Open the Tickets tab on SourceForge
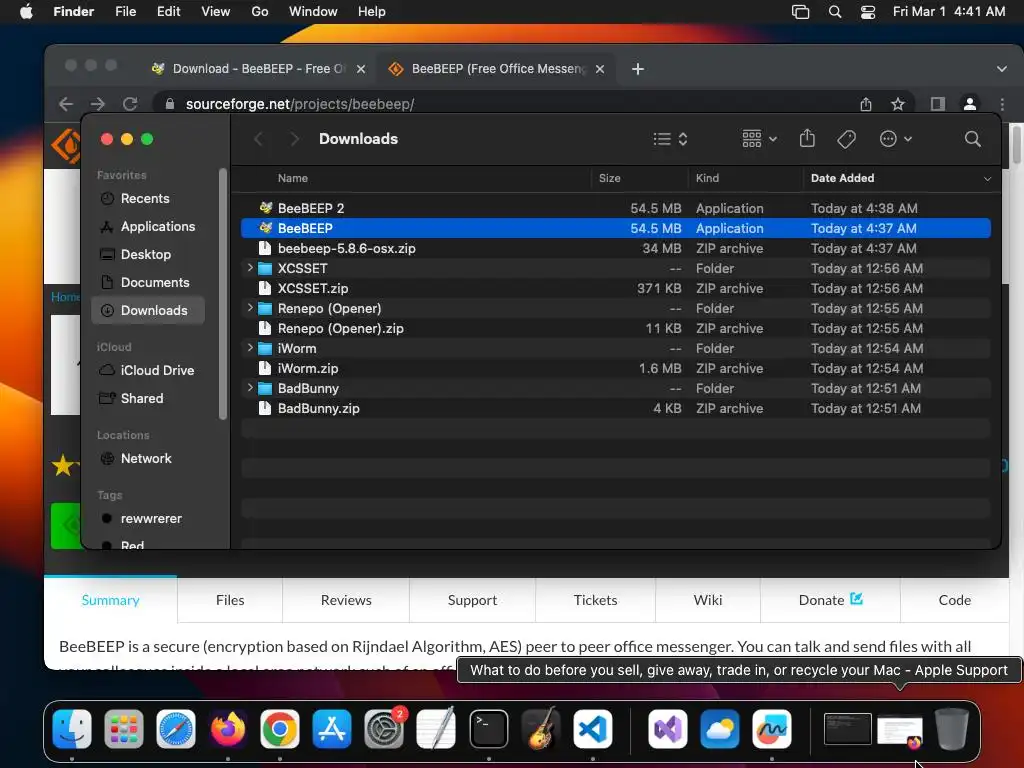The image size is (1024, 768). coord(595,600)
